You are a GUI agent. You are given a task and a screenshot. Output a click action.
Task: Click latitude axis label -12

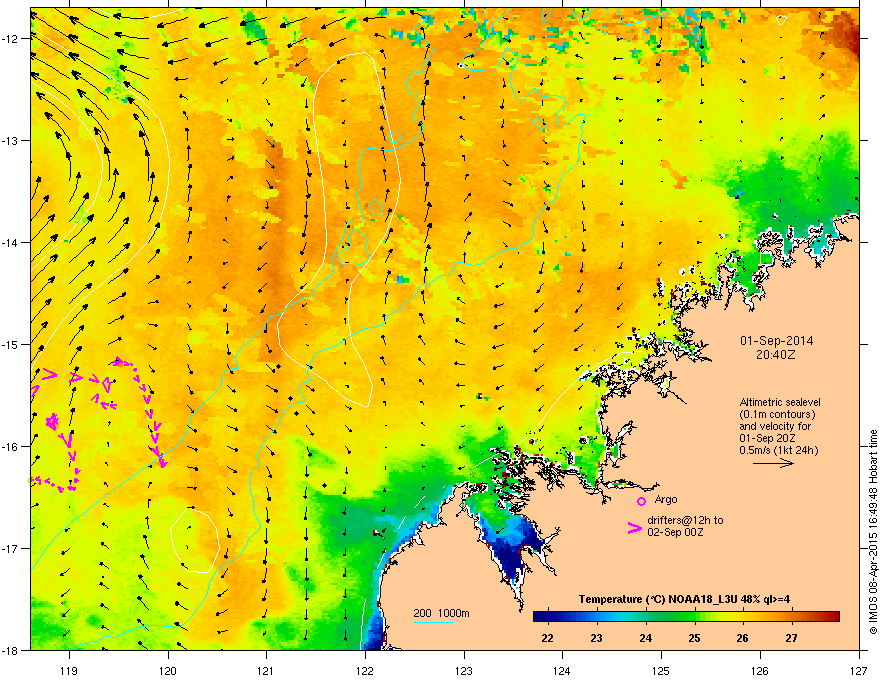click(x=10, y=39)
